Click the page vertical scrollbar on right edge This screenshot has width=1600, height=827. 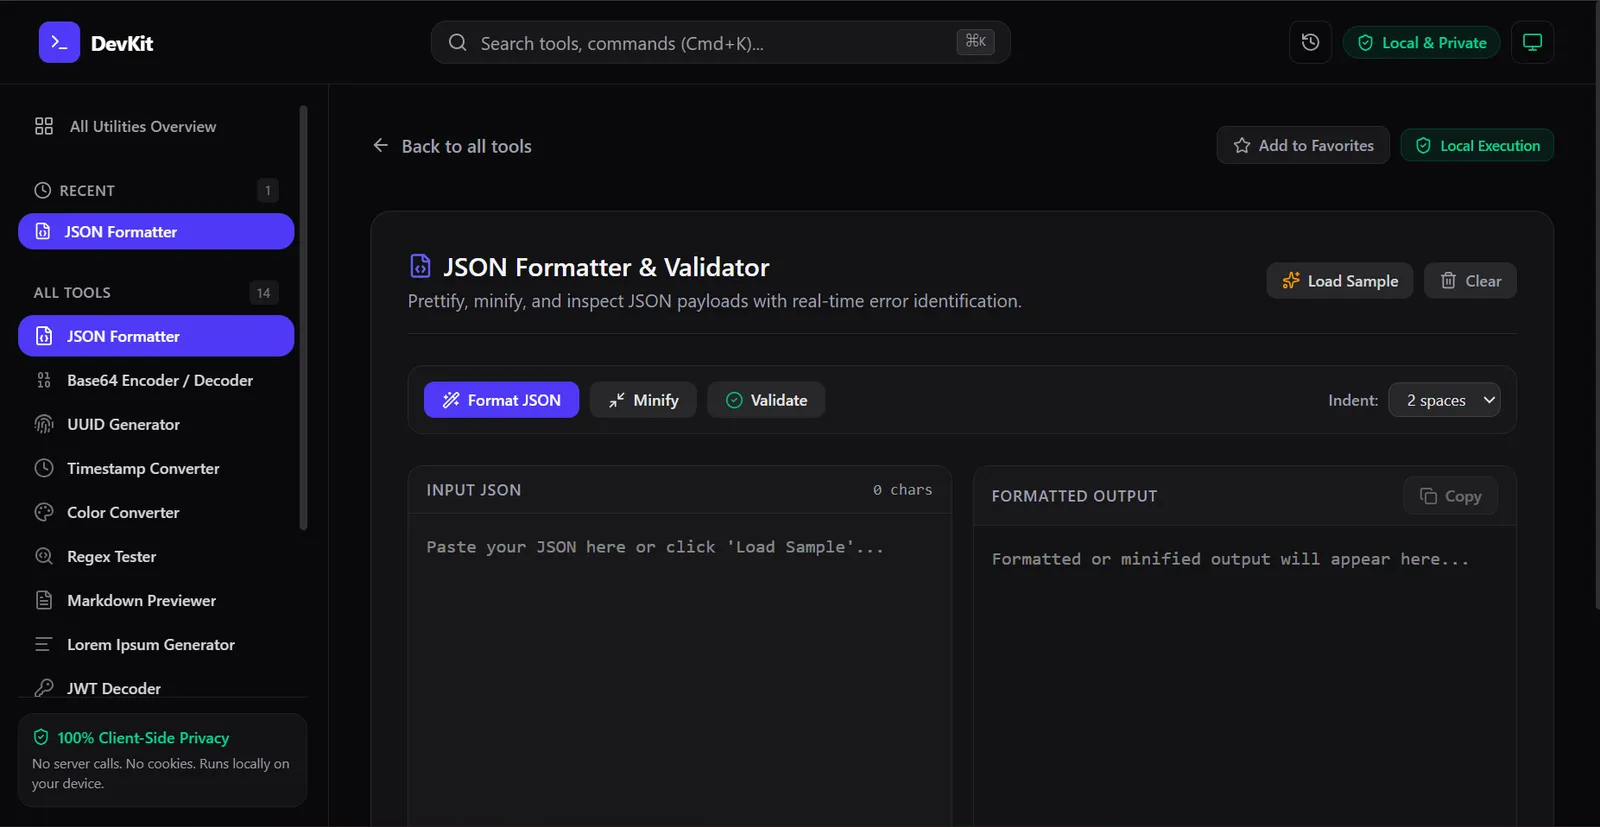[x=1597, y=305]
